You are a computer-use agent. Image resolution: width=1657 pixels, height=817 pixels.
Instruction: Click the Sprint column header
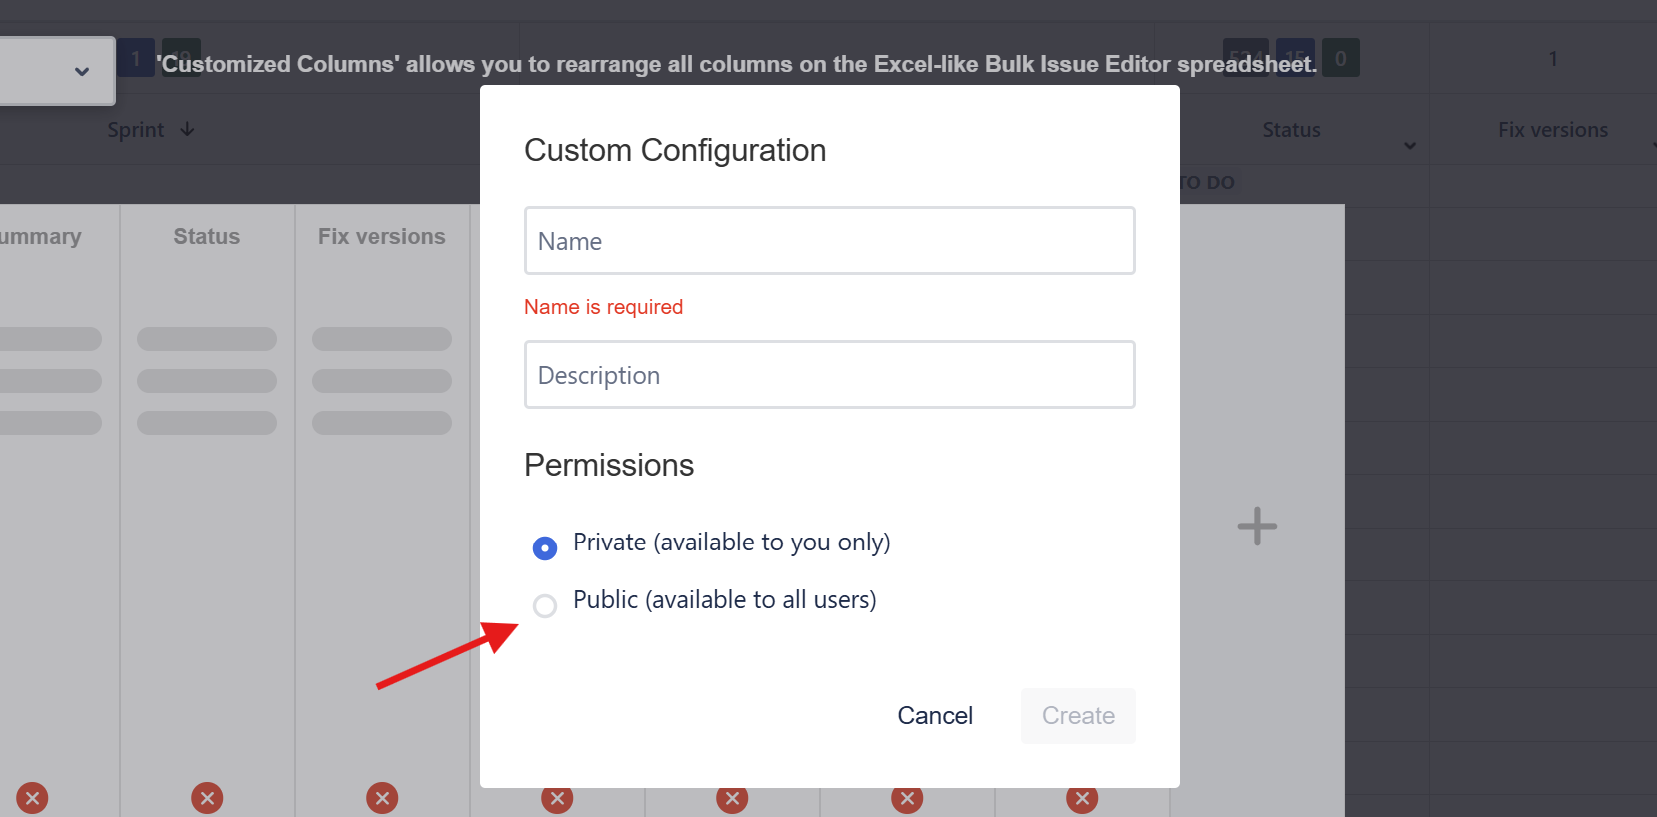point(136,130)
